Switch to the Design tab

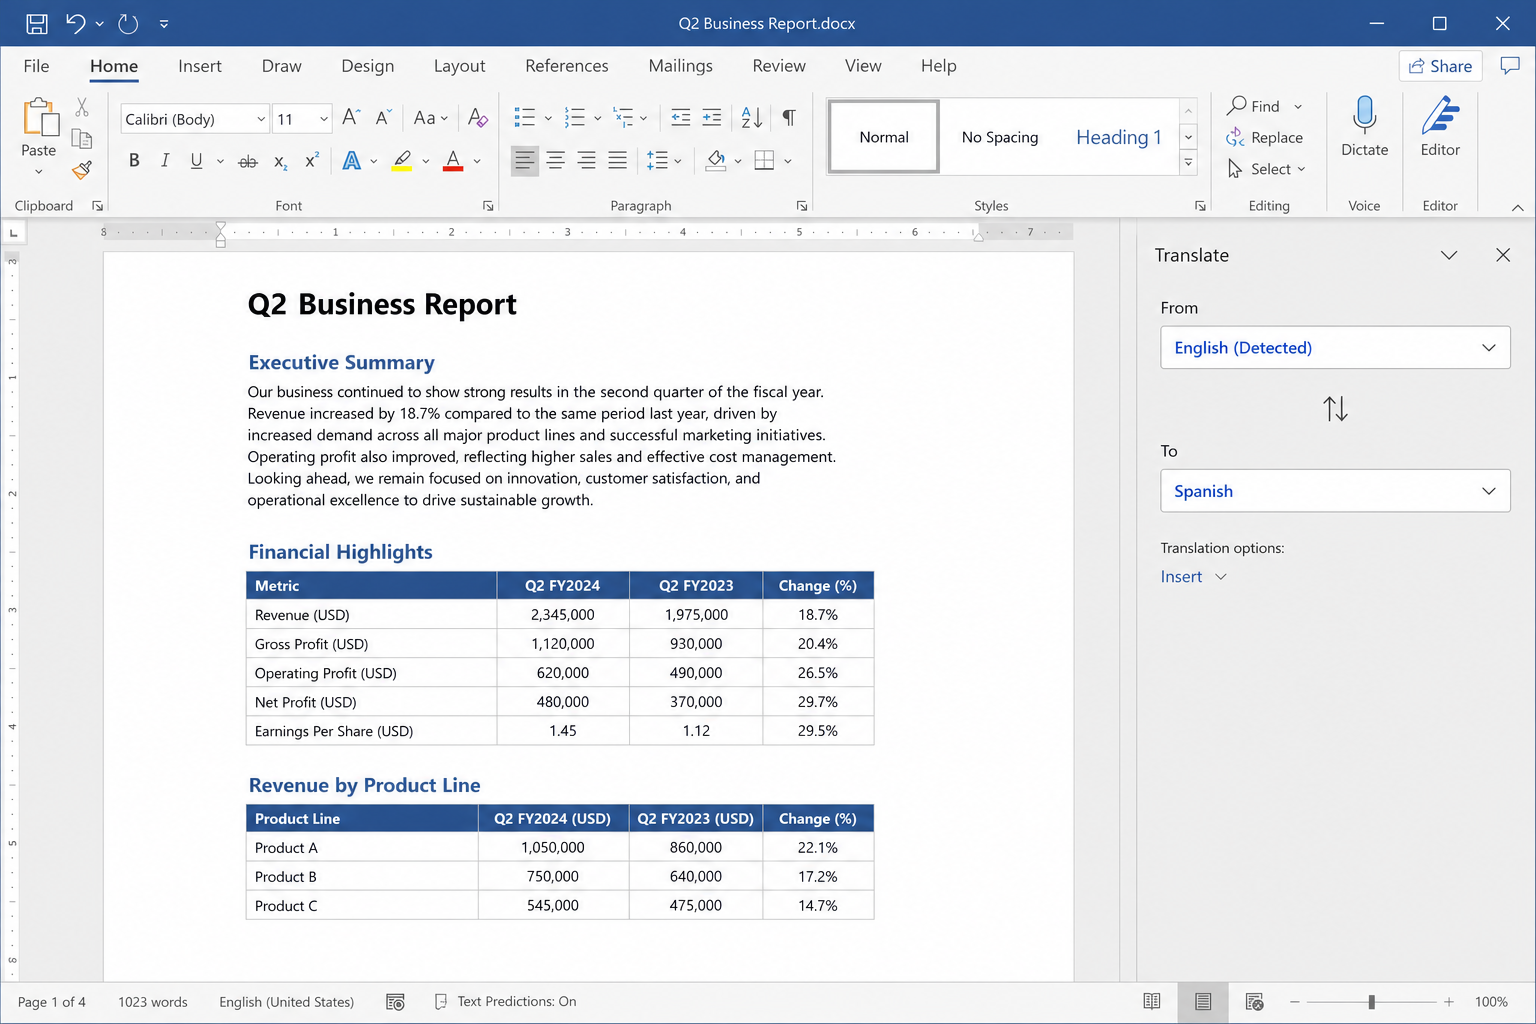point(367,66)
